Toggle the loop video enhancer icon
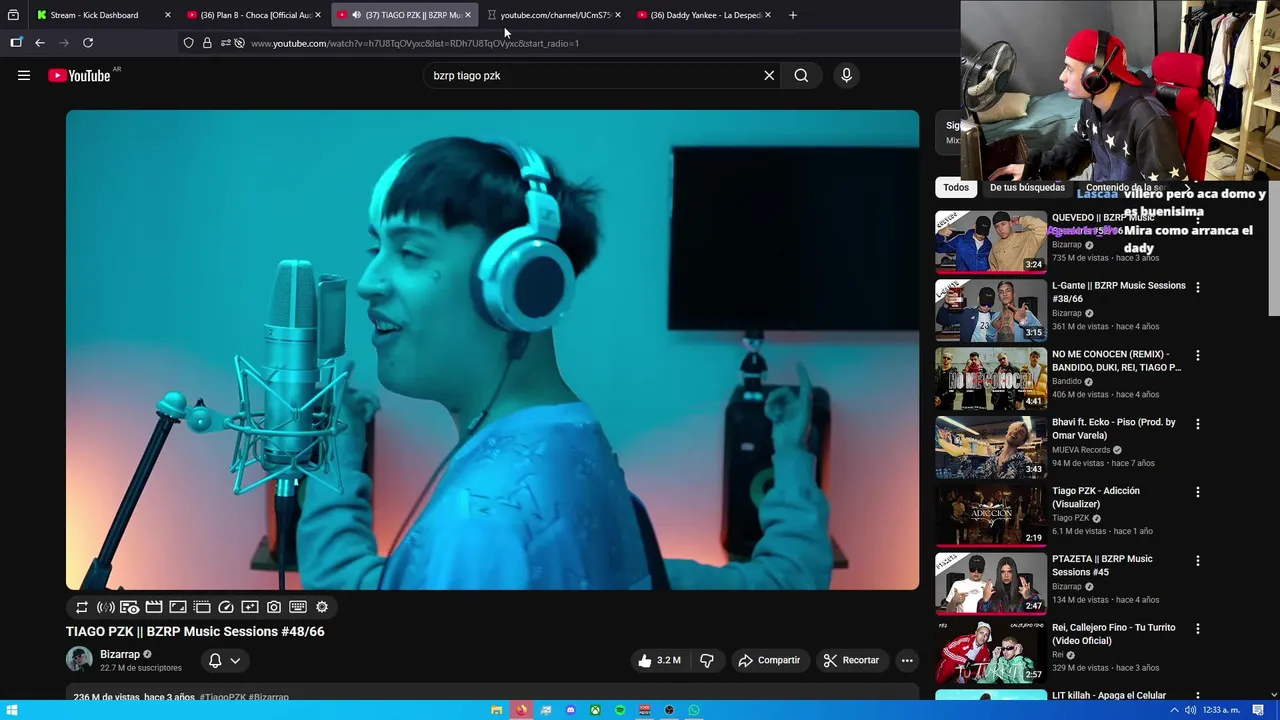Screen dimensions: 1280x720 [x=82, y=607]
